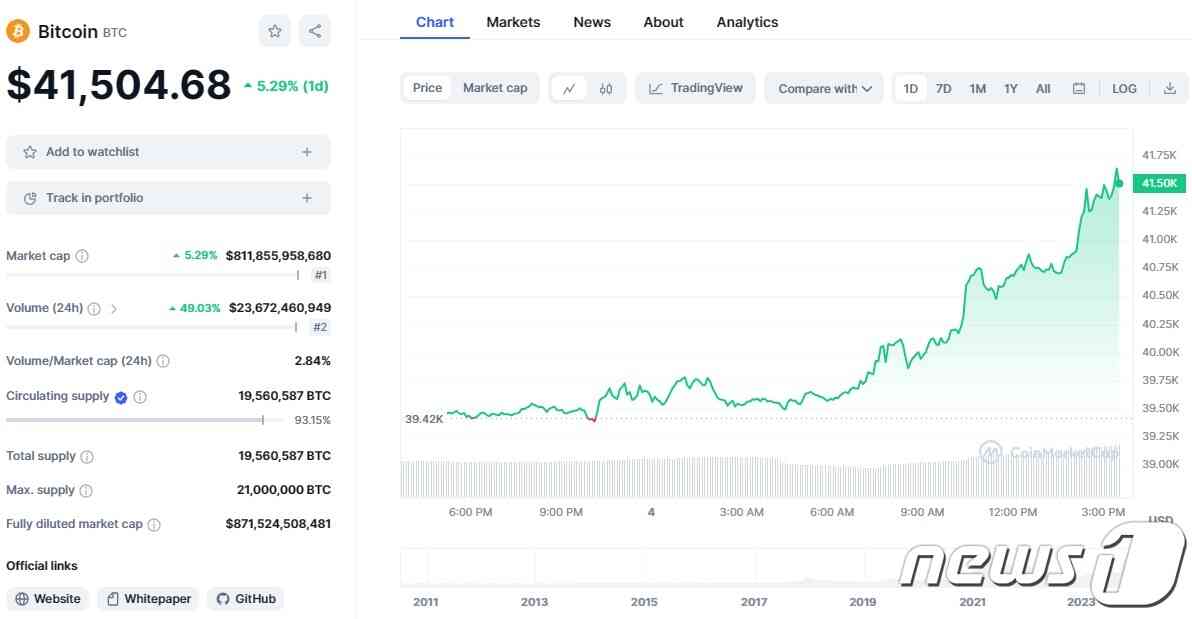1192x619 pixels.
Task: Open the Analytics tab
Action: [747, 22]
